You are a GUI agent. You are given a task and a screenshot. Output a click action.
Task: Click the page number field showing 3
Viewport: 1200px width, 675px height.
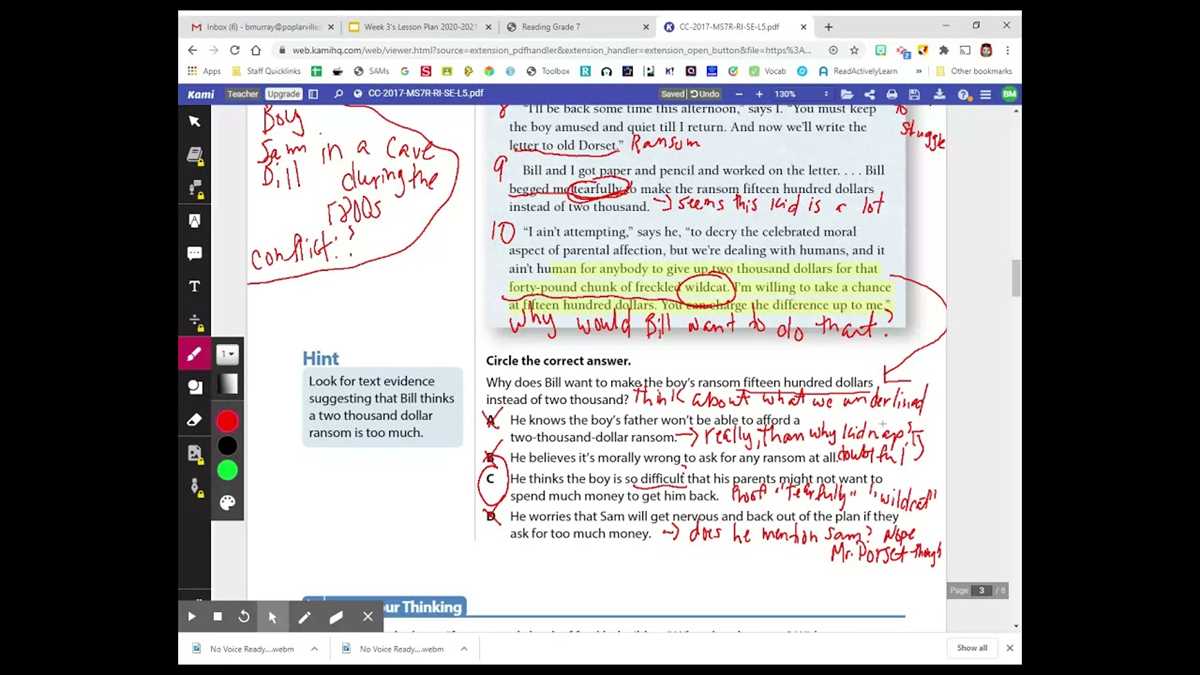(x=981, y=591)
